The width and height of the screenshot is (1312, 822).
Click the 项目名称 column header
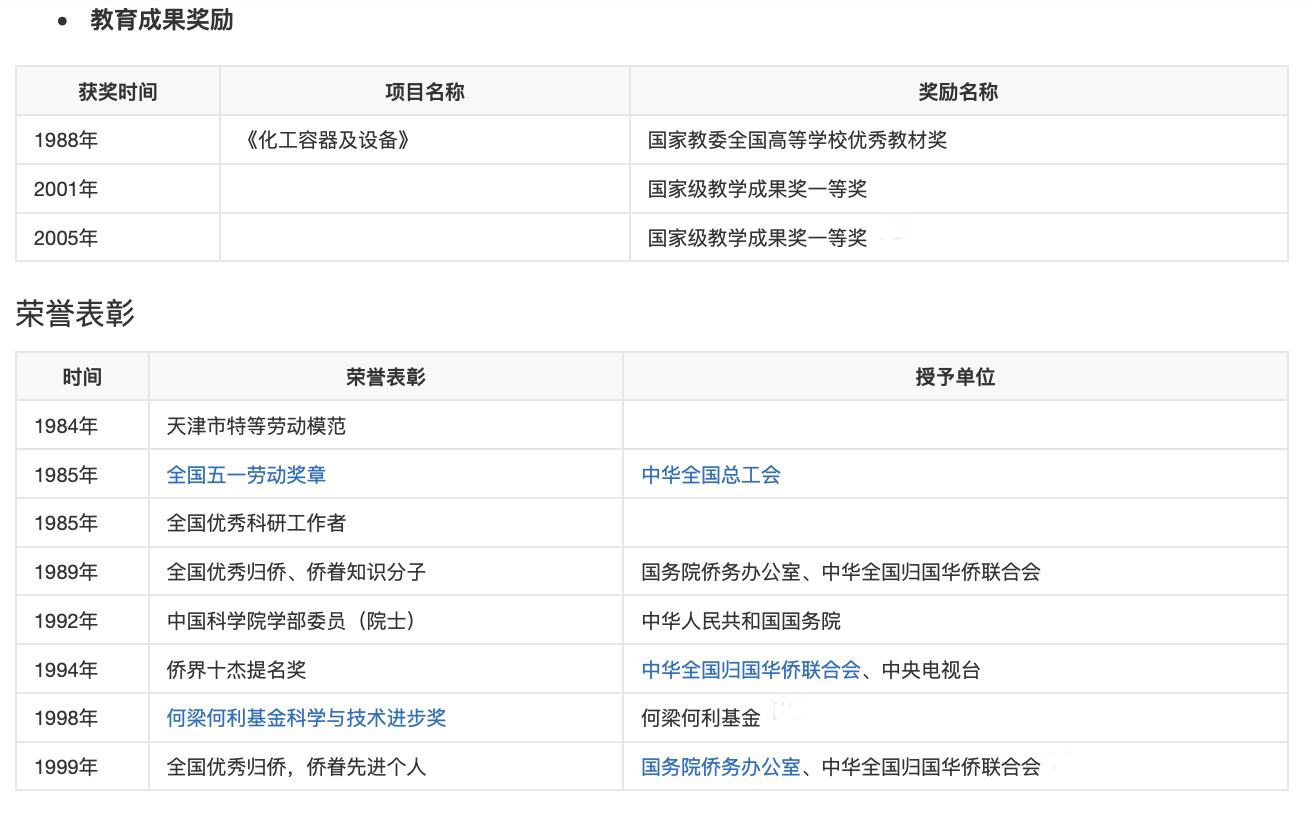coord(425,92)
